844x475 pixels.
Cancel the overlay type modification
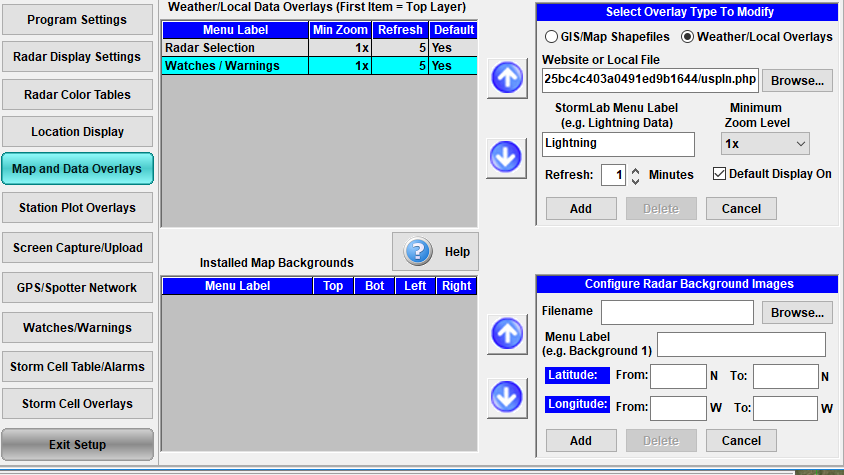741,209
